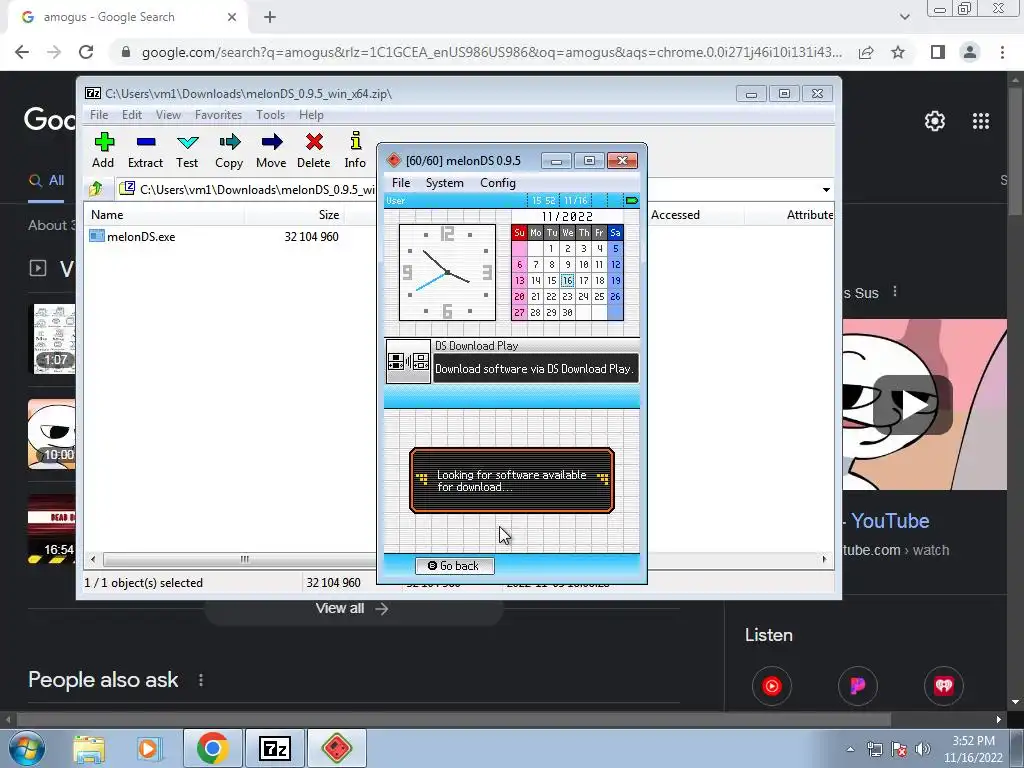
Task: Expand the 7-Zip address path dropdown
Action: 826,190
